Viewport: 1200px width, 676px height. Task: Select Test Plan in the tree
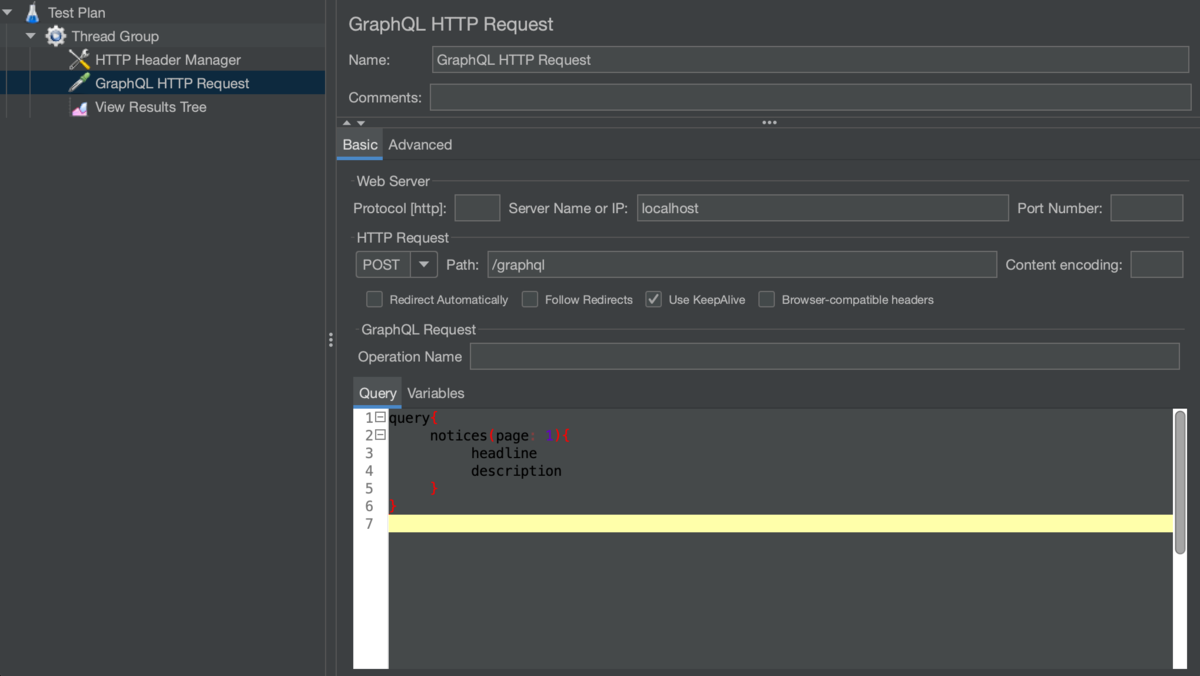point(76,13)
